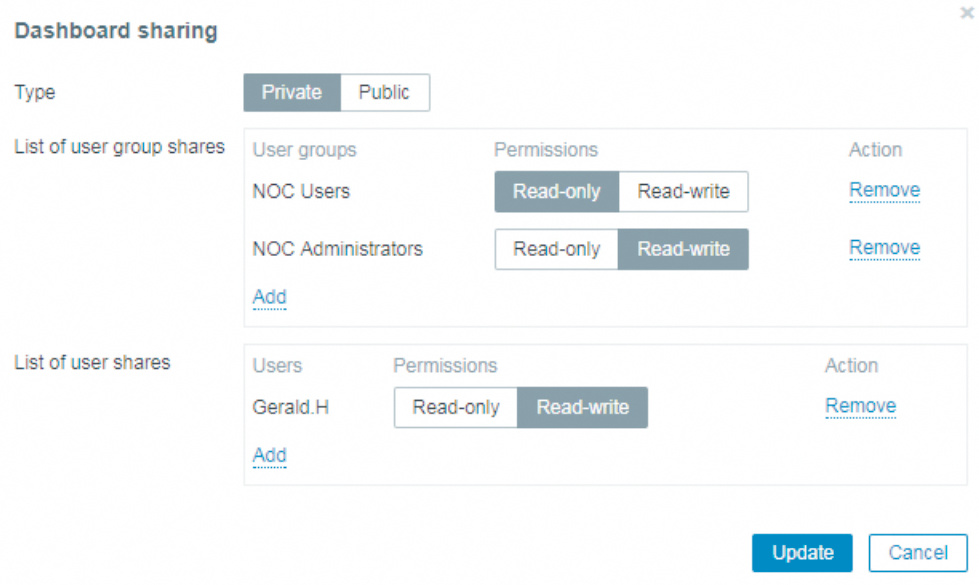This screenshot has width=979, height=585.
Task: Set NOC Users permission to Read-only
Action: coord(557,191)
